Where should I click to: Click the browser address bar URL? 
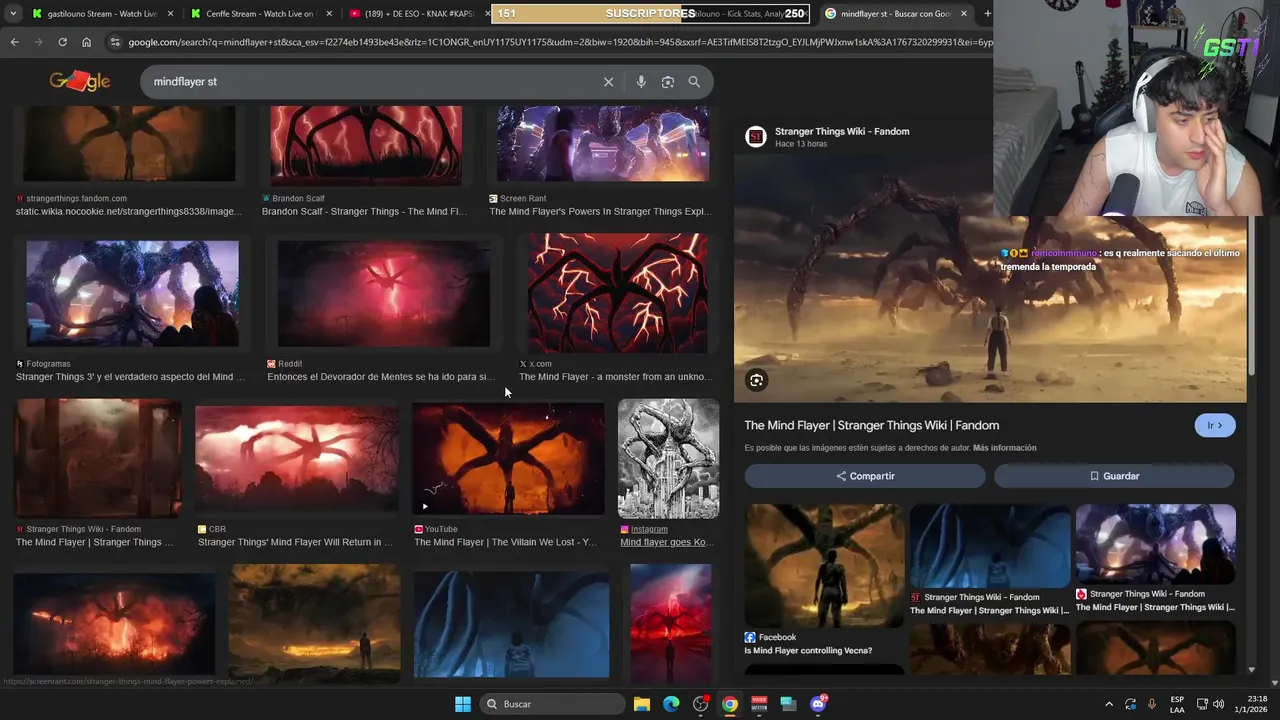click(560, 42)
